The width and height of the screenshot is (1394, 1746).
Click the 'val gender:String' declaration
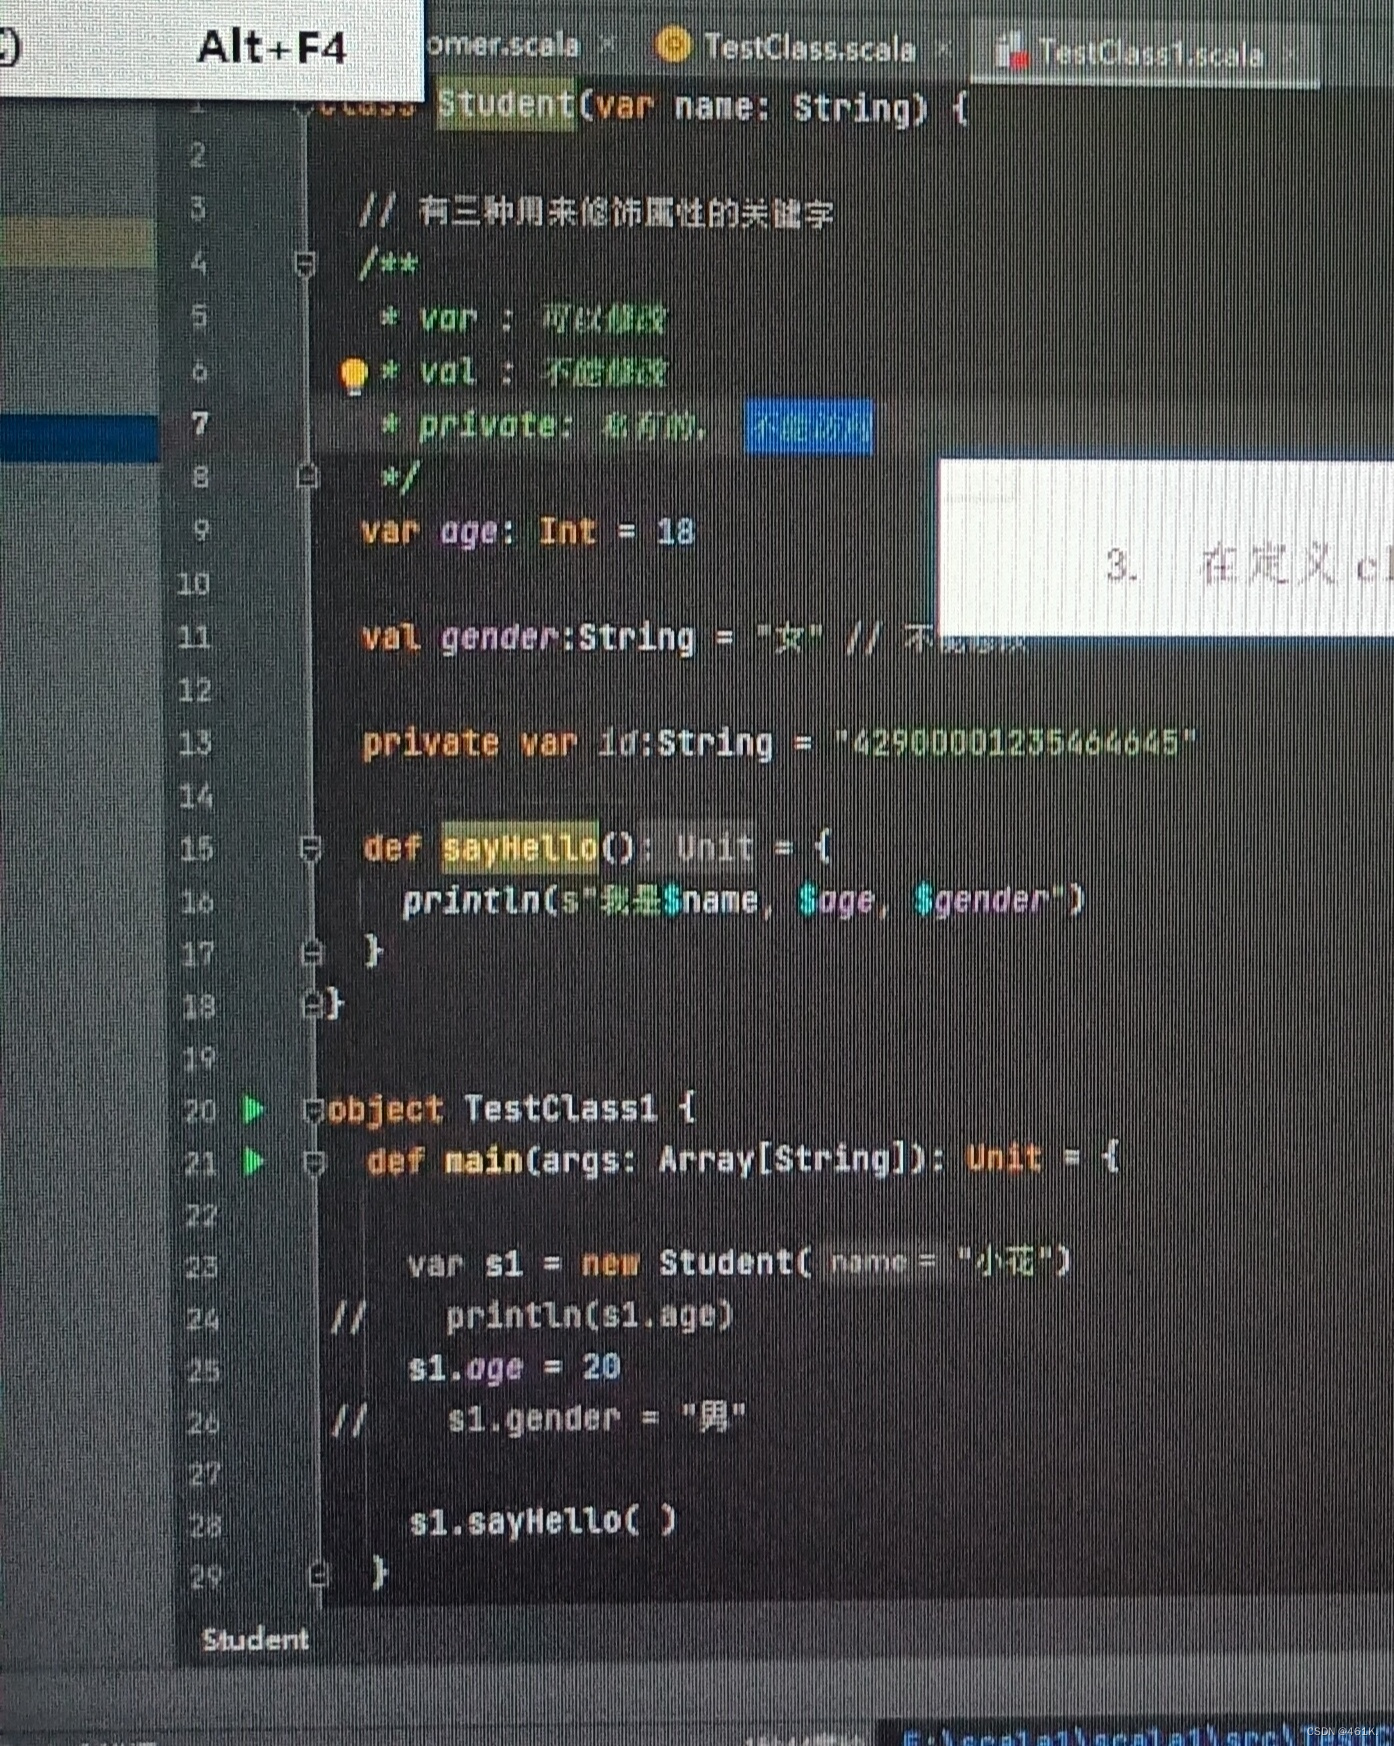point(527,637)
